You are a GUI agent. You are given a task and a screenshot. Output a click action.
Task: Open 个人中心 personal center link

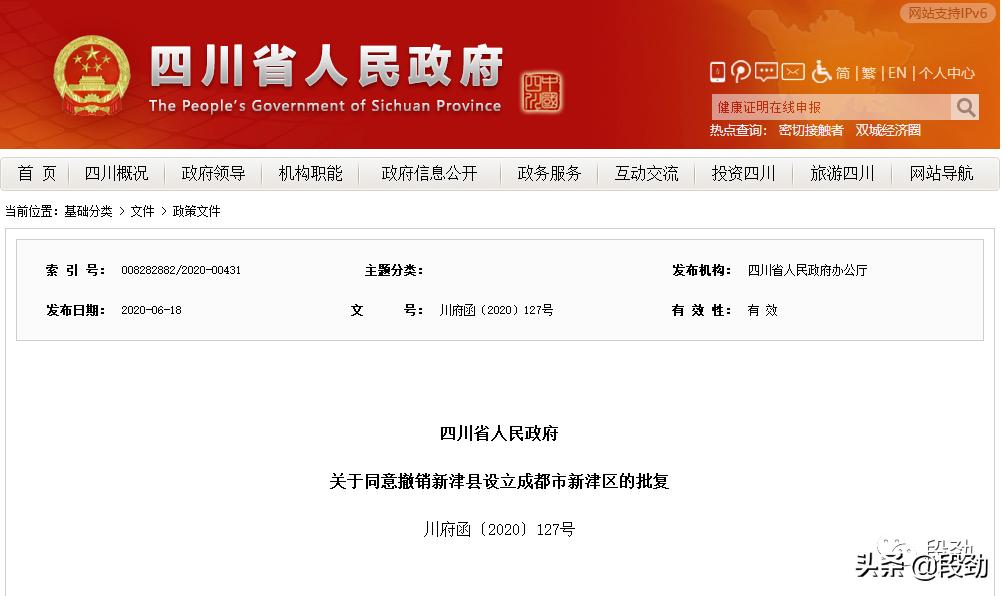946,72
